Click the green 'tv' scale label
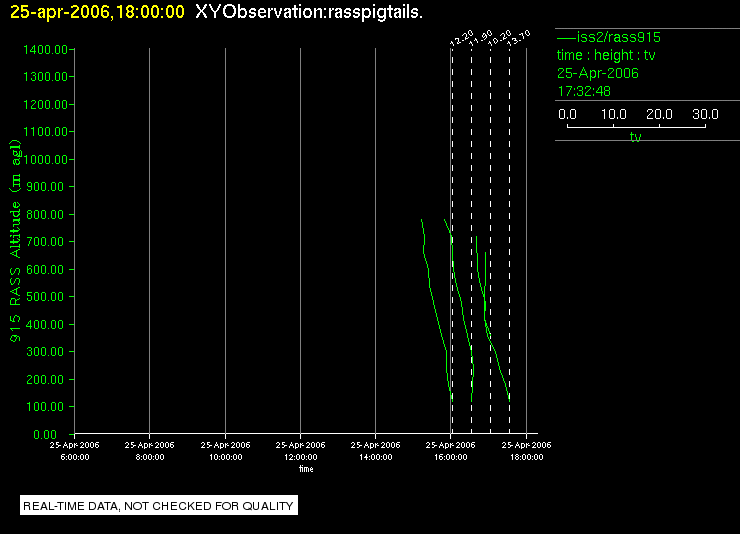Image resolution: width=740 pixels, height=534 pixels. click(636, 137)
